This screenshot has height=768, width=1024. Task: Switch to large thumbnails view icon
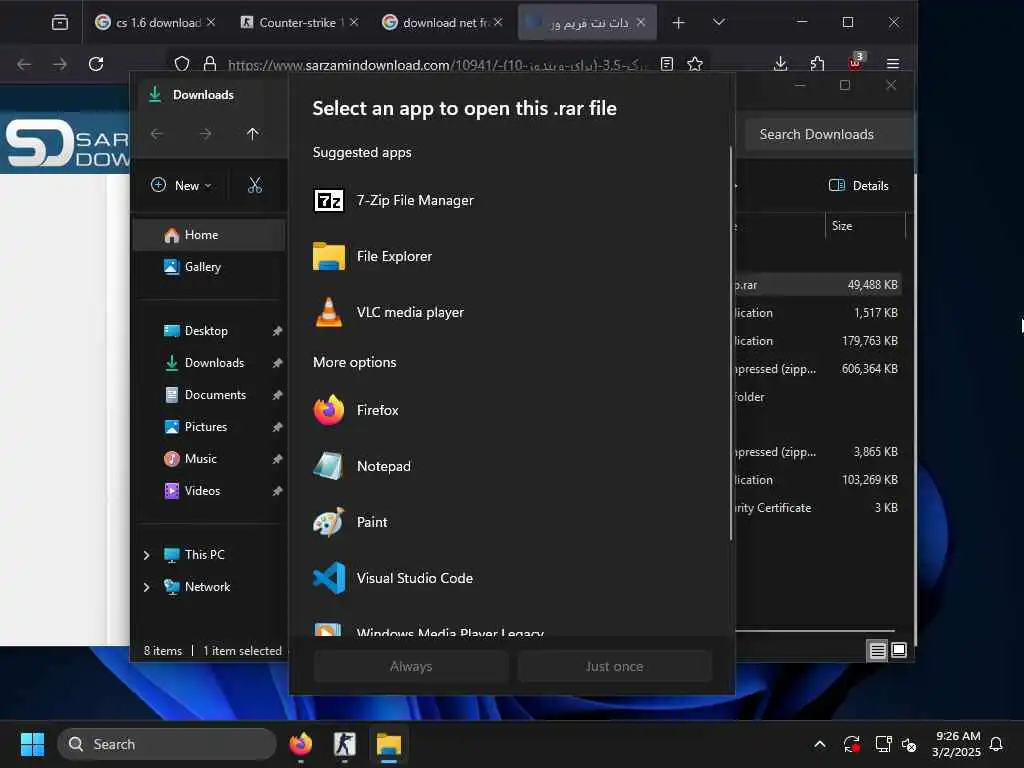coord(899,650)
